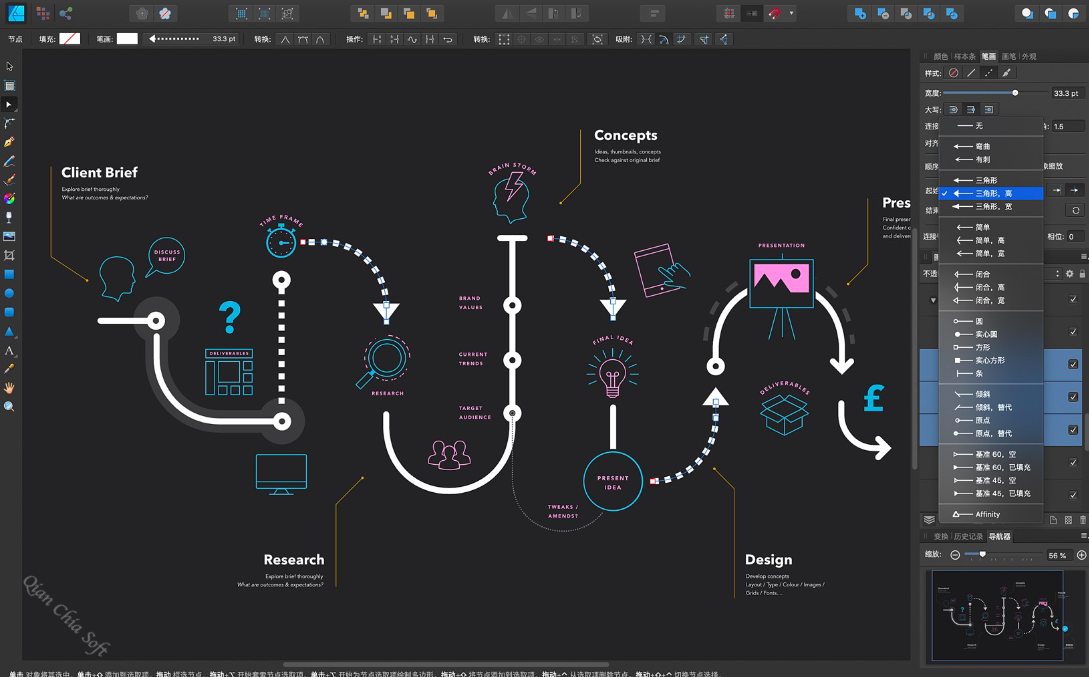
Task: Click the stroke width slider handle
Action: tap(1015, 92)
